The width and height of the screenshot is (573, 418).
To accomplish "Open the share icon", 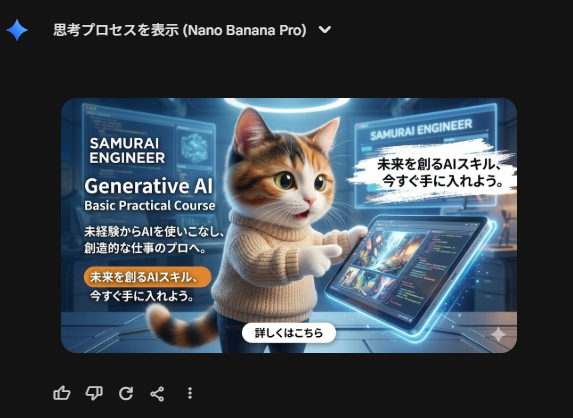I will [x=158, y=394].
